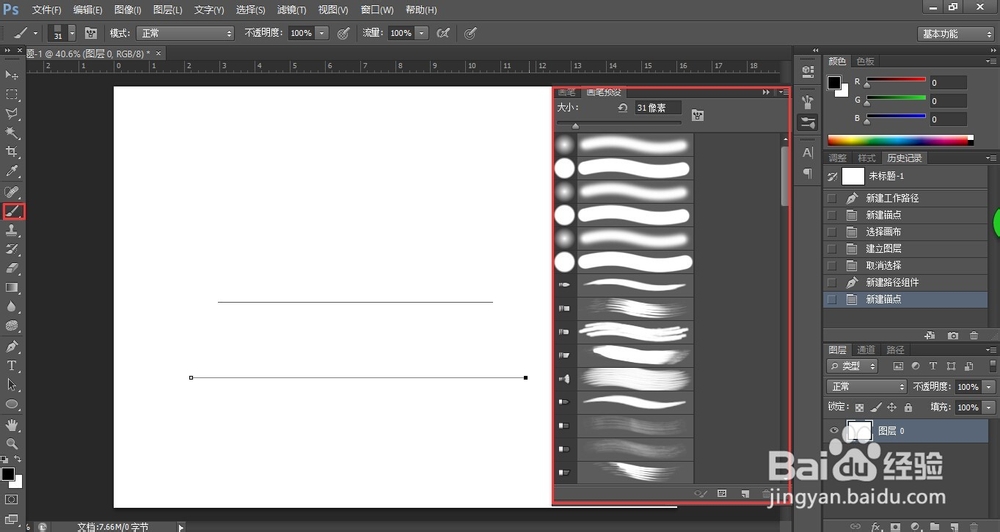This screenshot has width=1000, height=532.
Task: Open the 图像(I) menu
Action: pos(128,10)
